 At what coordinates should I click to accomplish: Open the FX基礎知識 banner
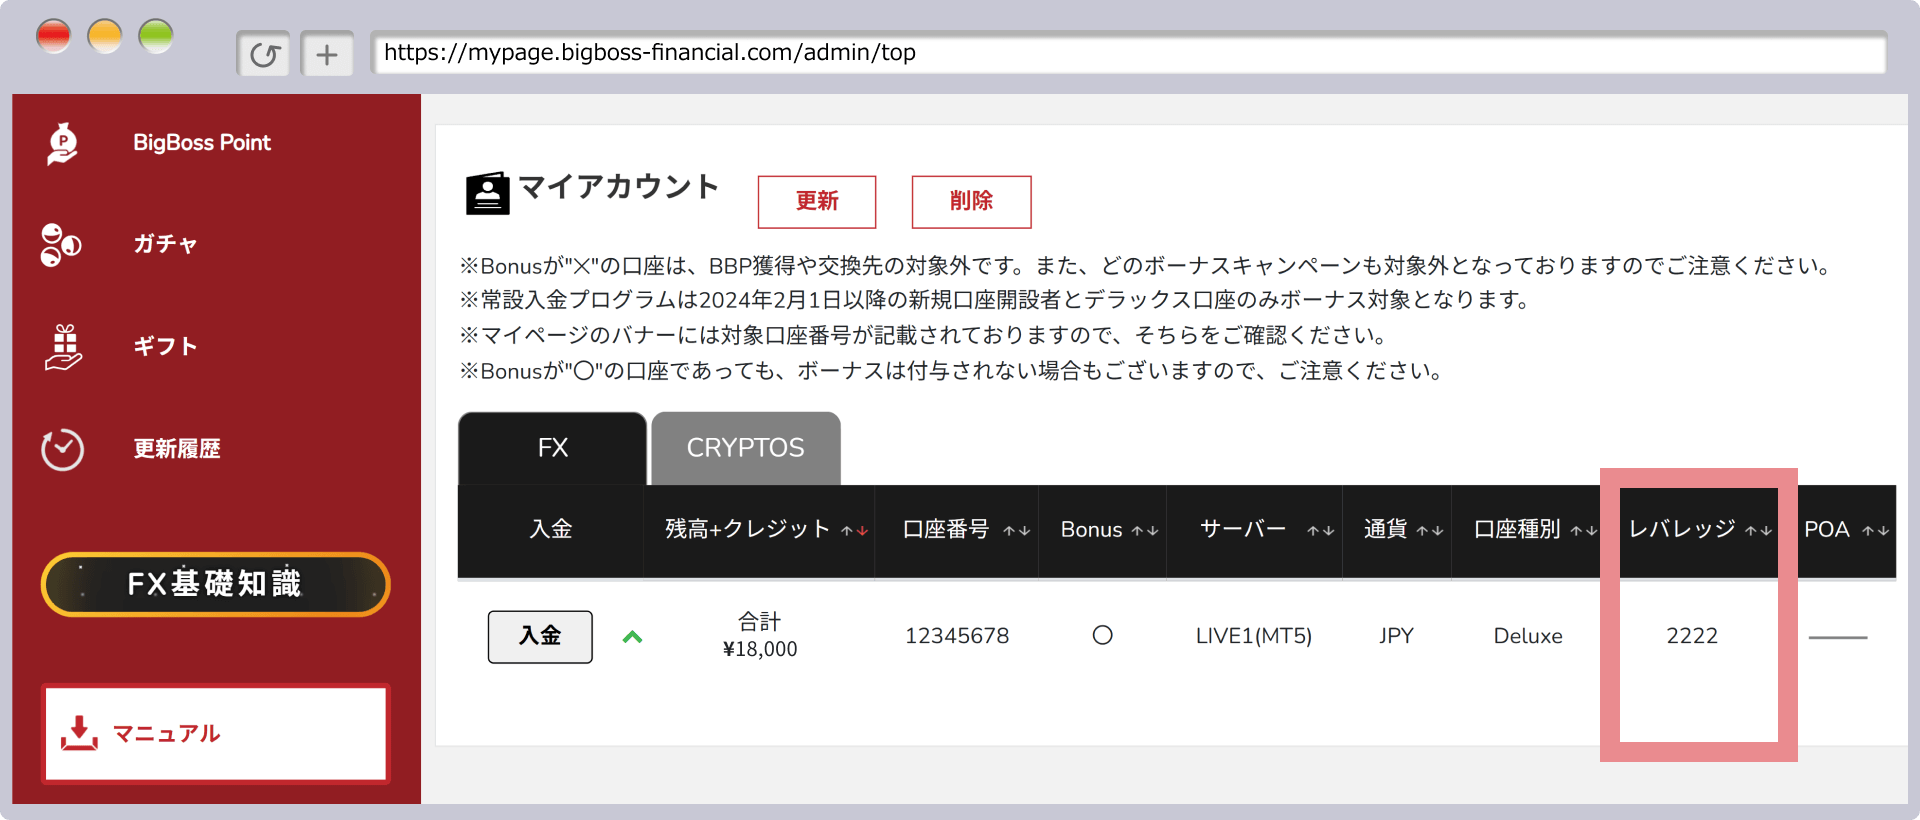[215, 584]
